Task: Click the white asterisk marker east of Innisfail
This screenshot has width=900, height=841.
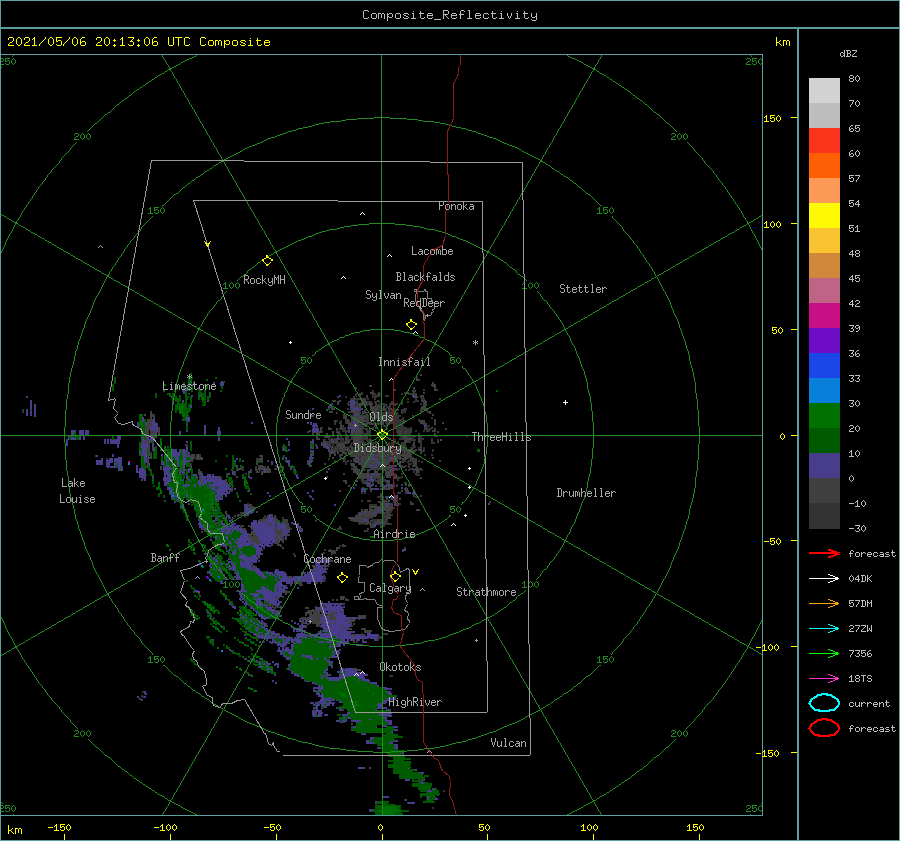Action: [x=475, y=343]
